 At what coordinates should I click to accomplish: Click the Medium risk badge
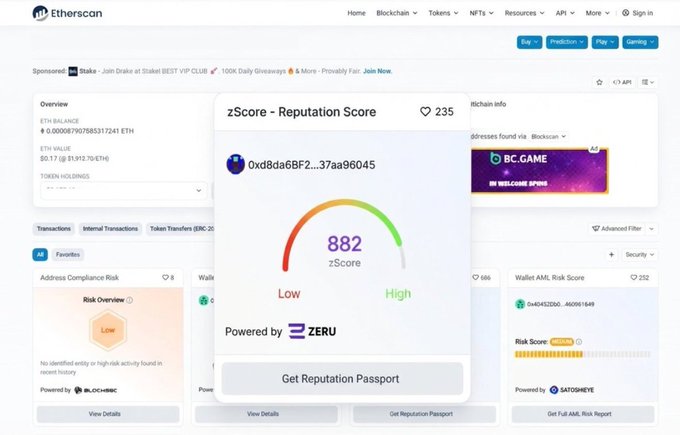click(562, 342)
